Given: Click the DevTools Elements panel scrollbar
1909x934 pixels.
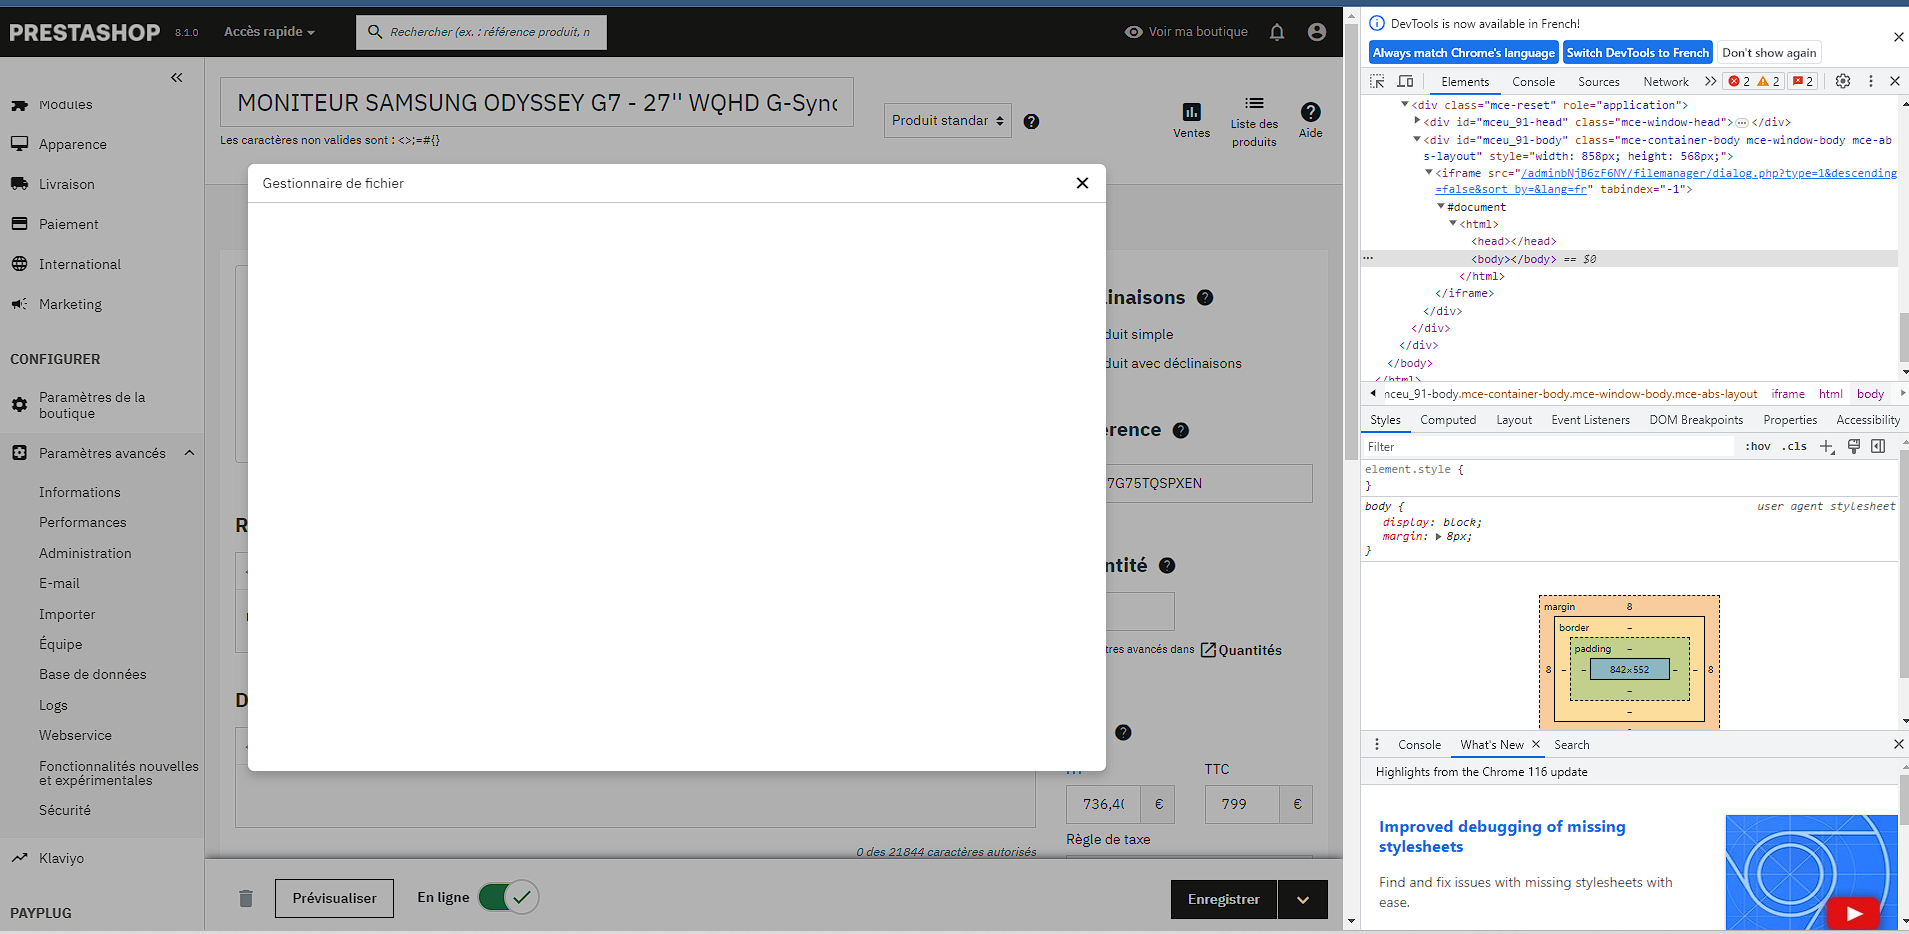Looking at the screenshot, I should 1903,337.
